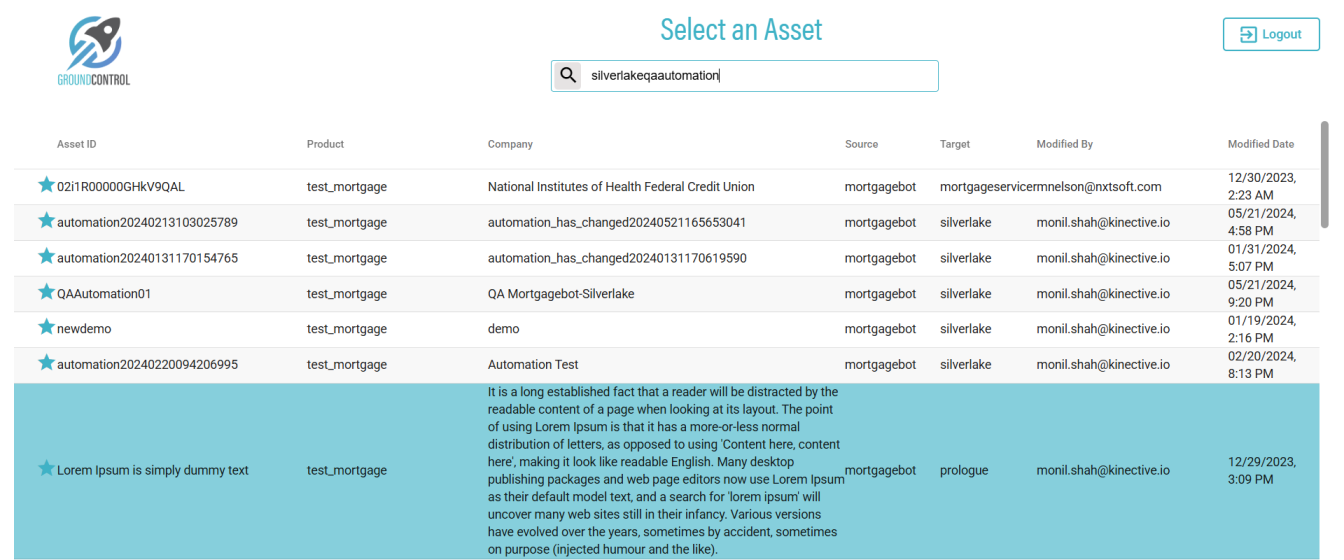
Task: Toggle favorite star for automation20240220094206995
Action: pyautogui.click(x=46, y=363)
